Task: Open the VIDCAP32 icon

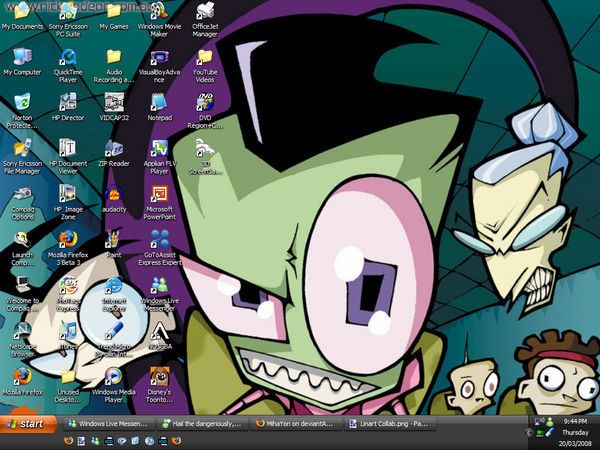Action: pyautogui.click(x=114, y=108)
